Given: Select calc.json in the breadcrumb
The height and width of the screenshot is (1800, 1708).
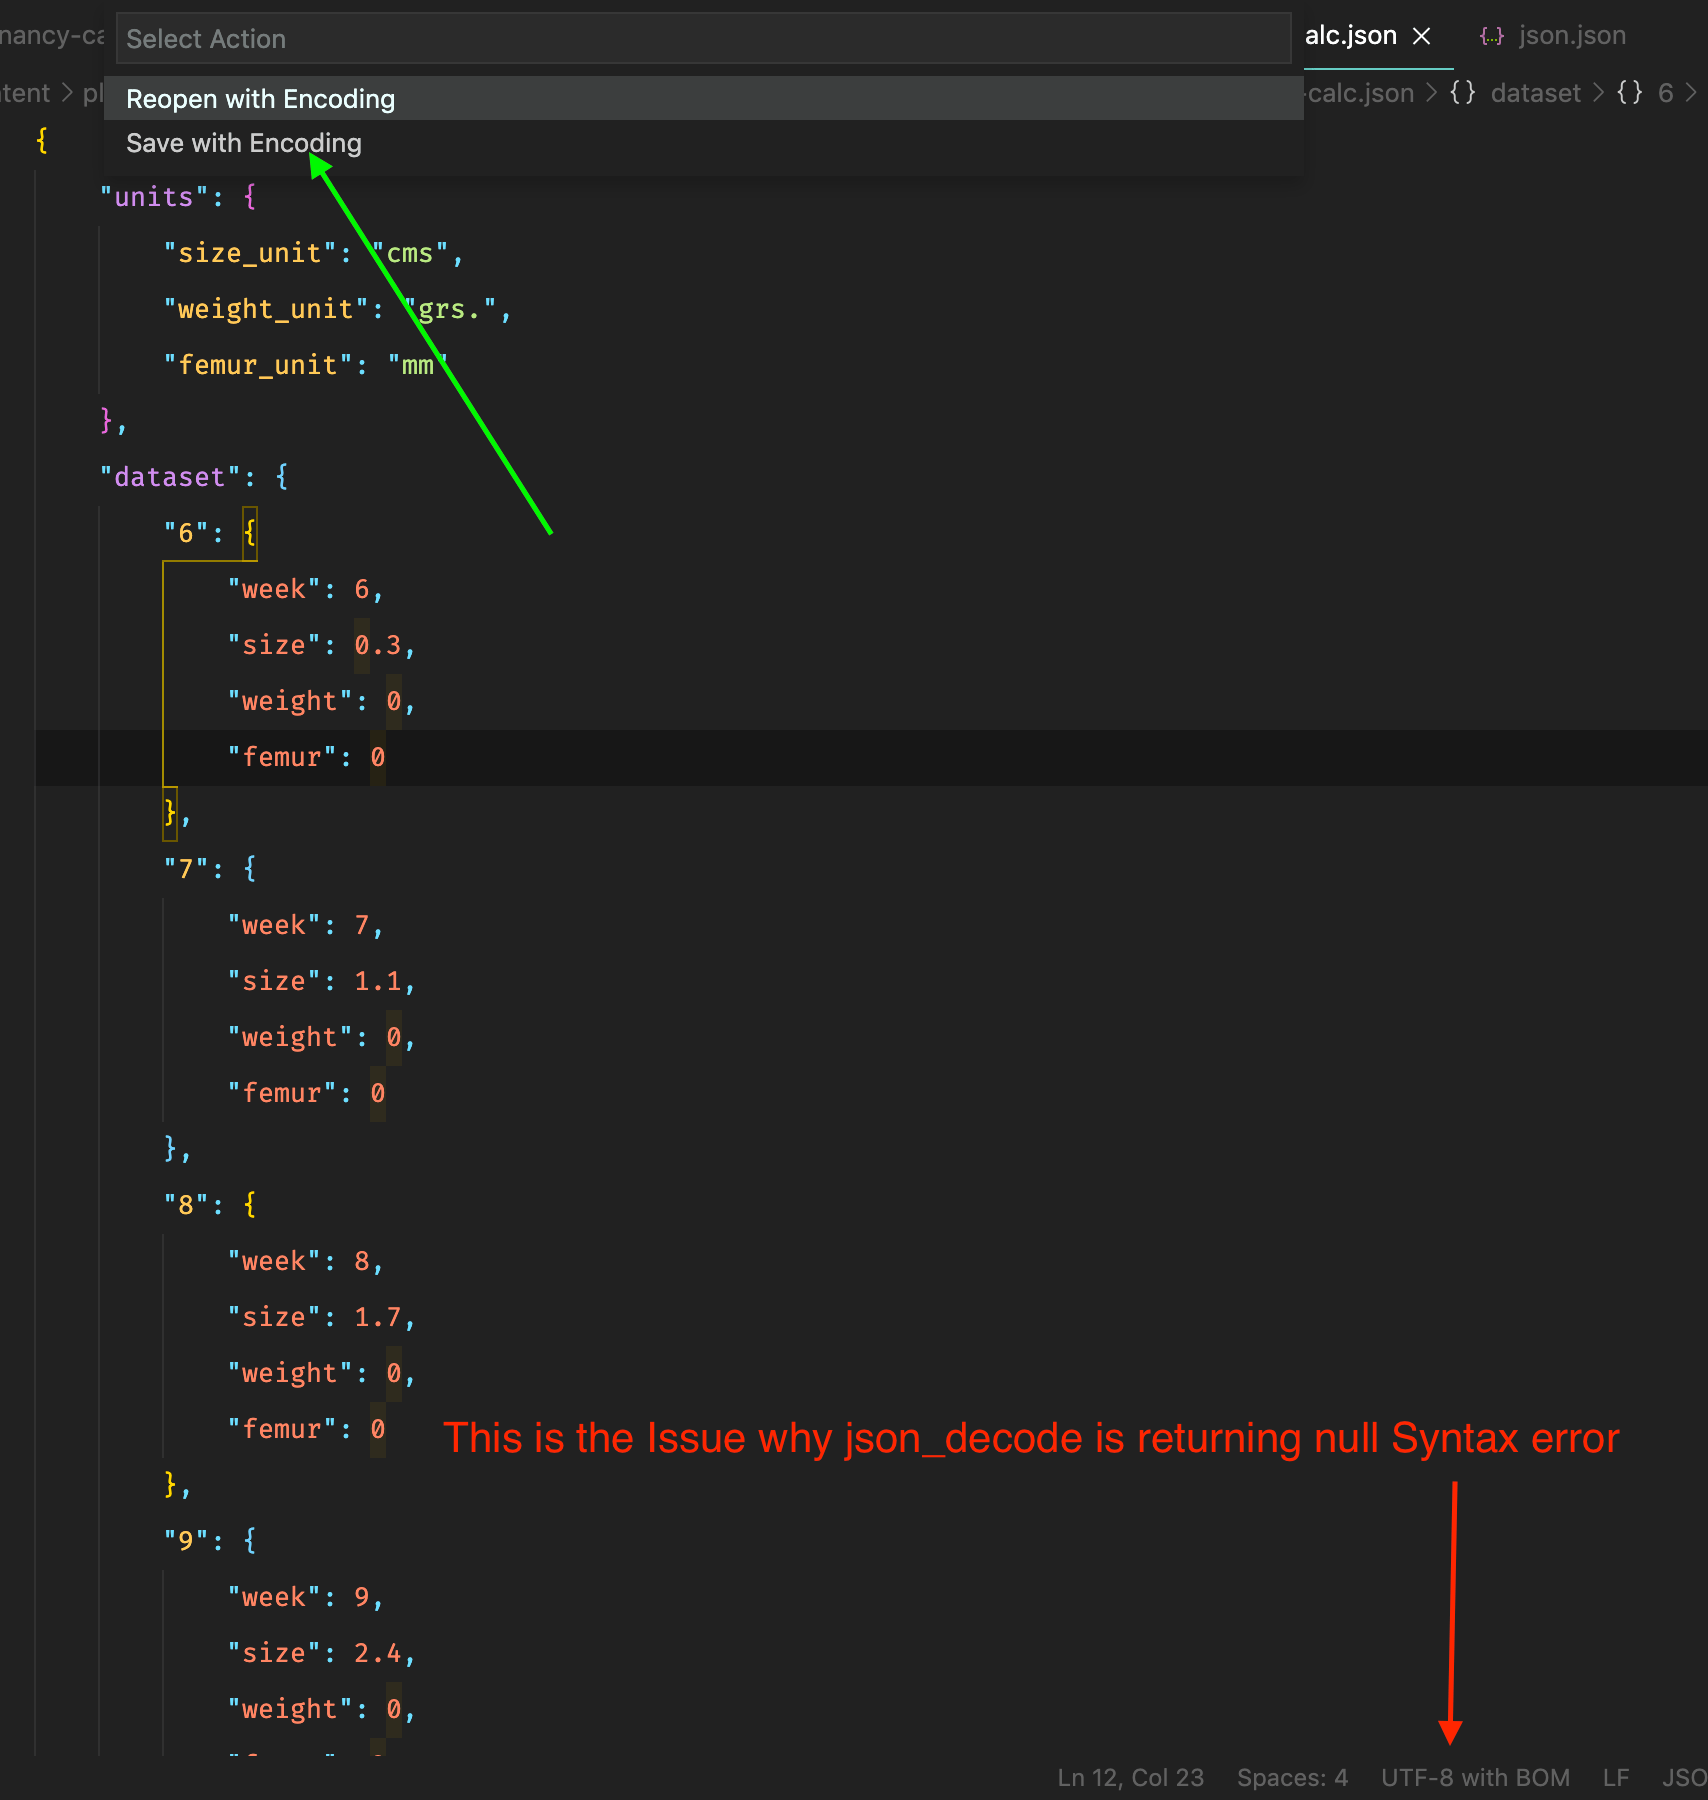Looking at the screenshot, I should [1360, 93].
